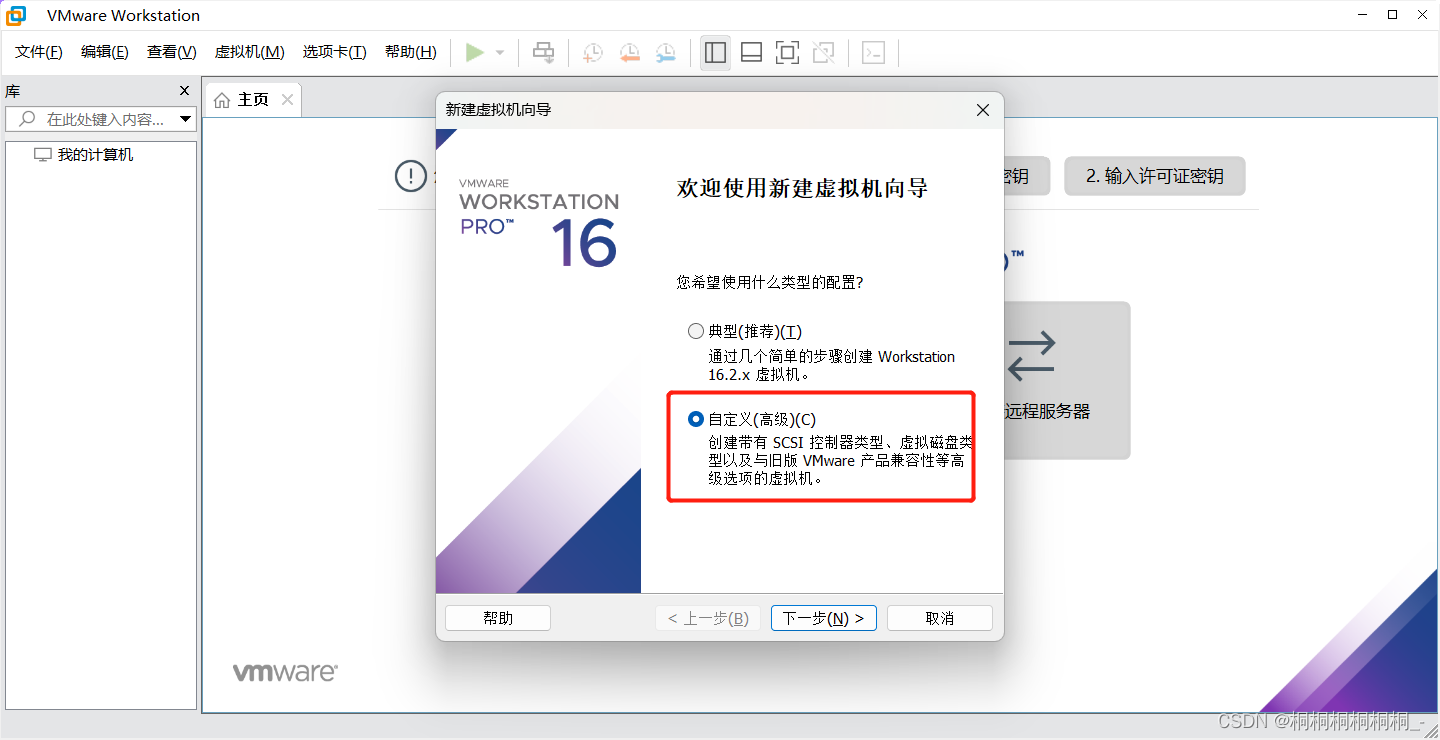1440x740 pixels.
Task: Click the 2. 输入许可证密钥 button
Action: pos(1155,176)
